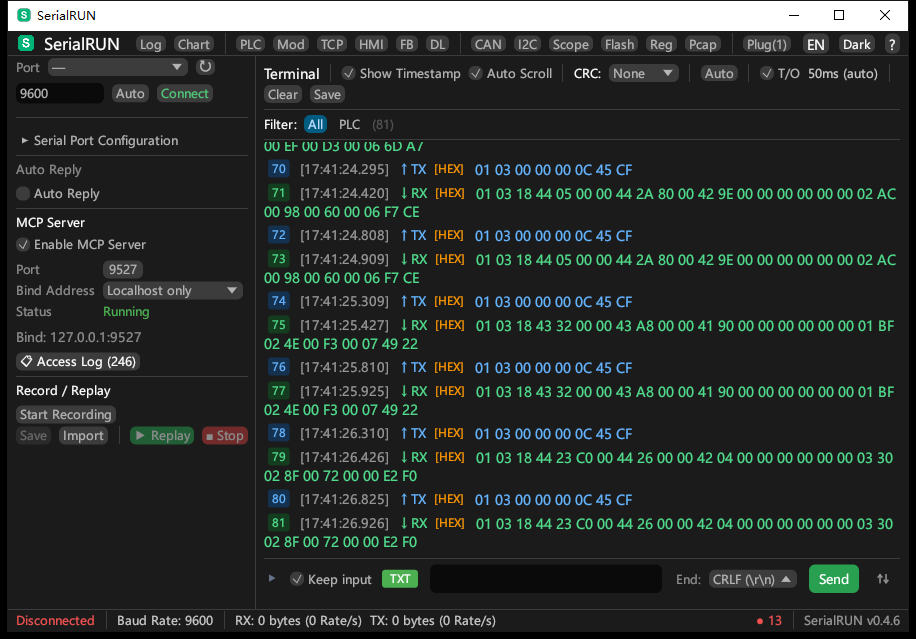
Task: Click the Import recording button
Action: click(83, 436)
